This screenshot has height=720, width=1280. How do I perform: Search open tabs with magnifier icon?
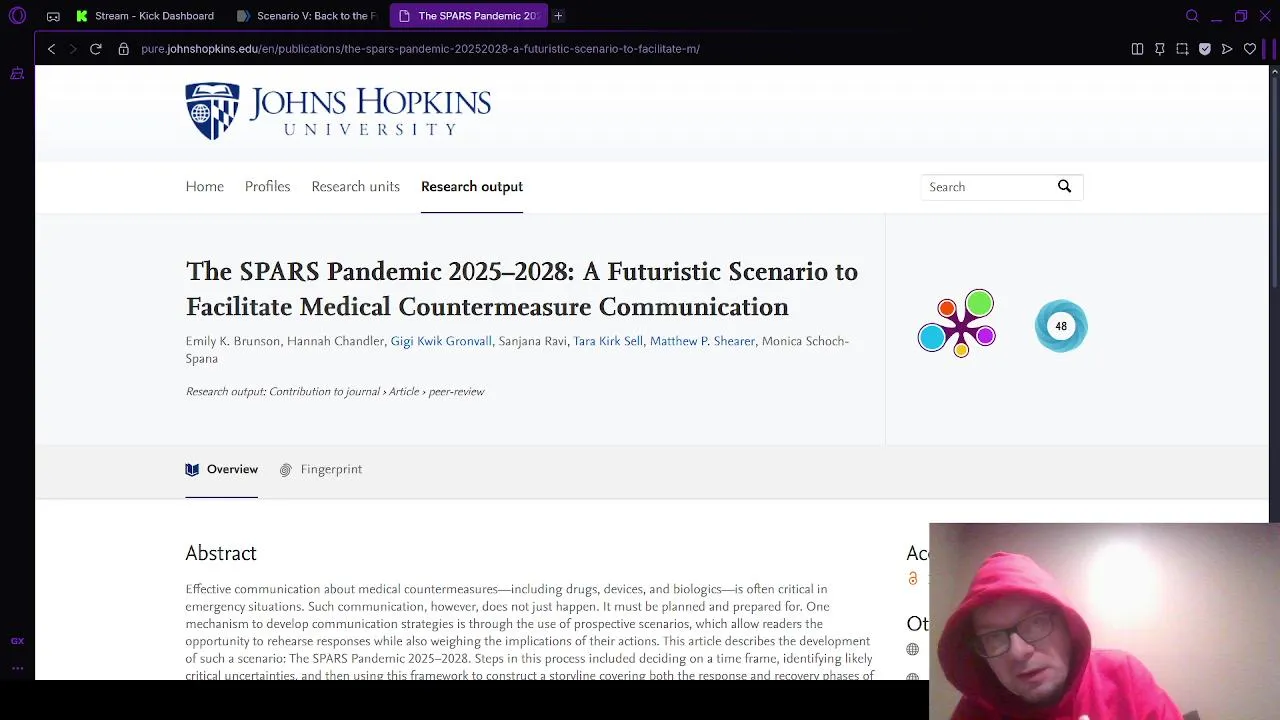[x=1192, y=16]
